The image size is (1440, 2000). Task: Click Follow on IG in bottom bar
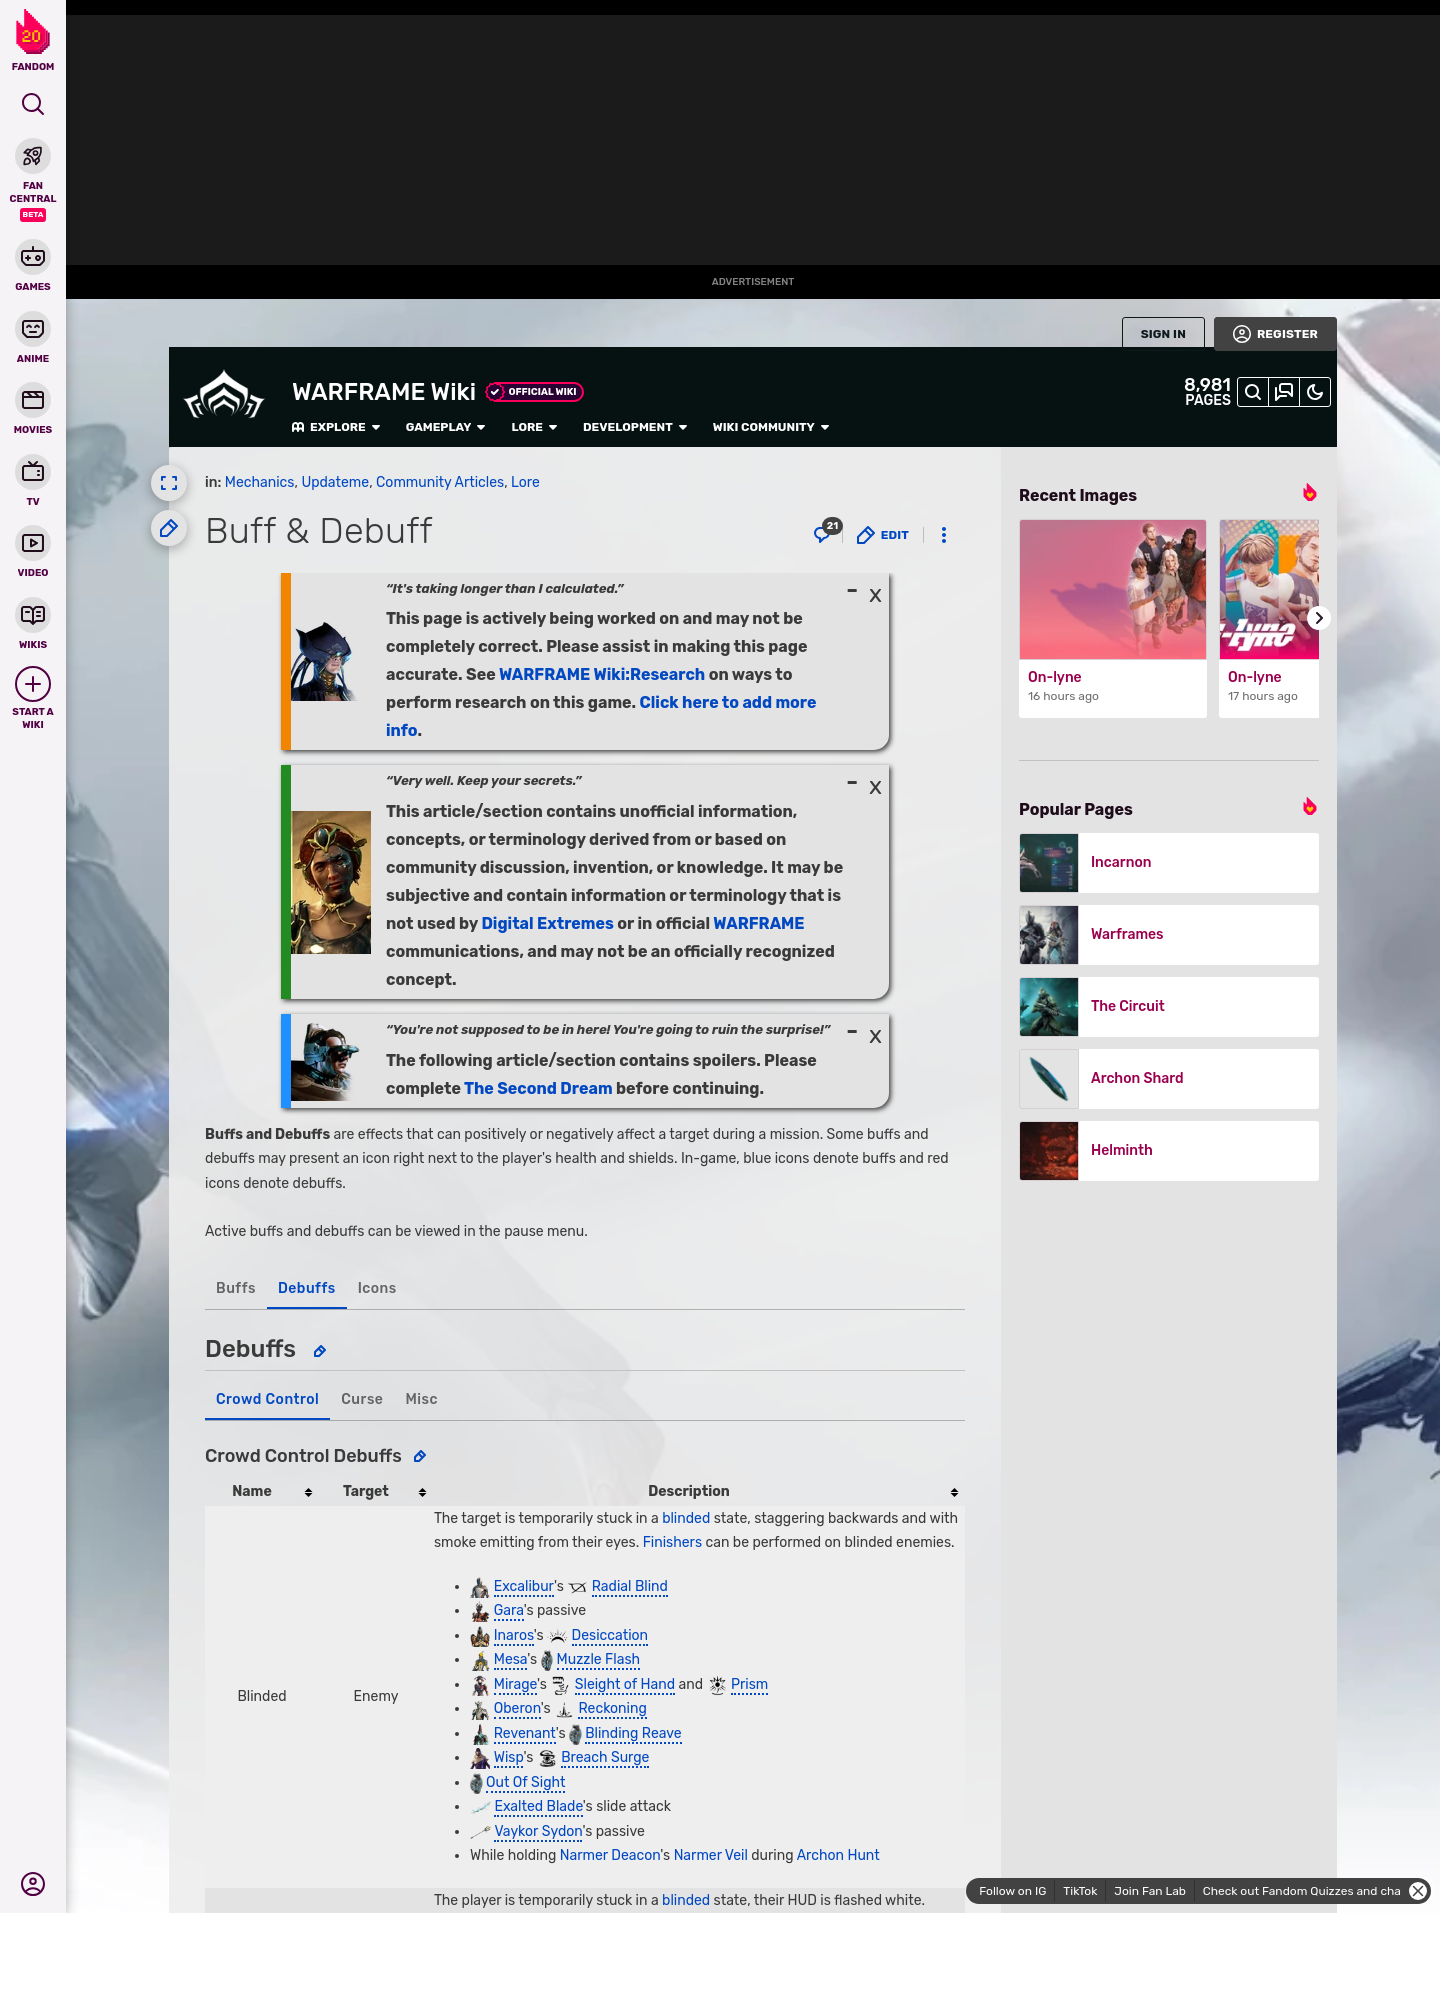tap(1012, 1891)
